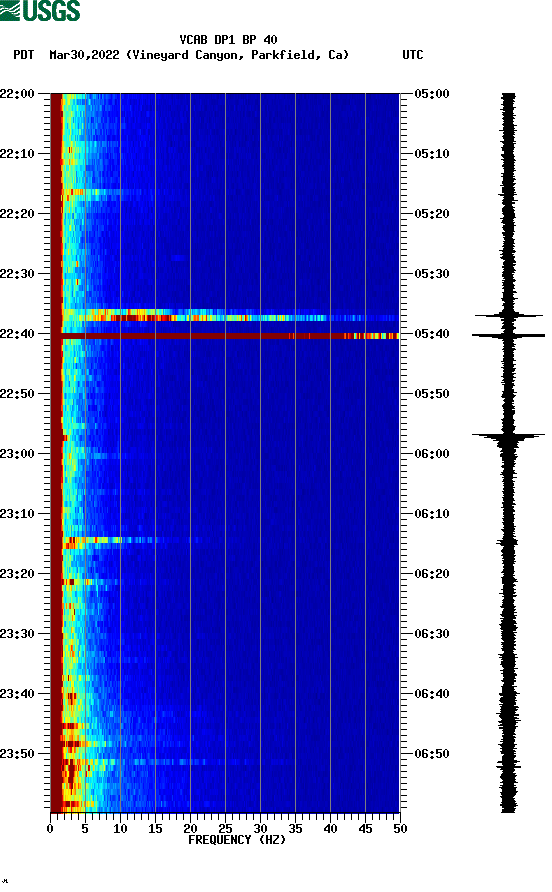Click the 06:40 UTC time label
552x892 pixels.
pos(431,693)
